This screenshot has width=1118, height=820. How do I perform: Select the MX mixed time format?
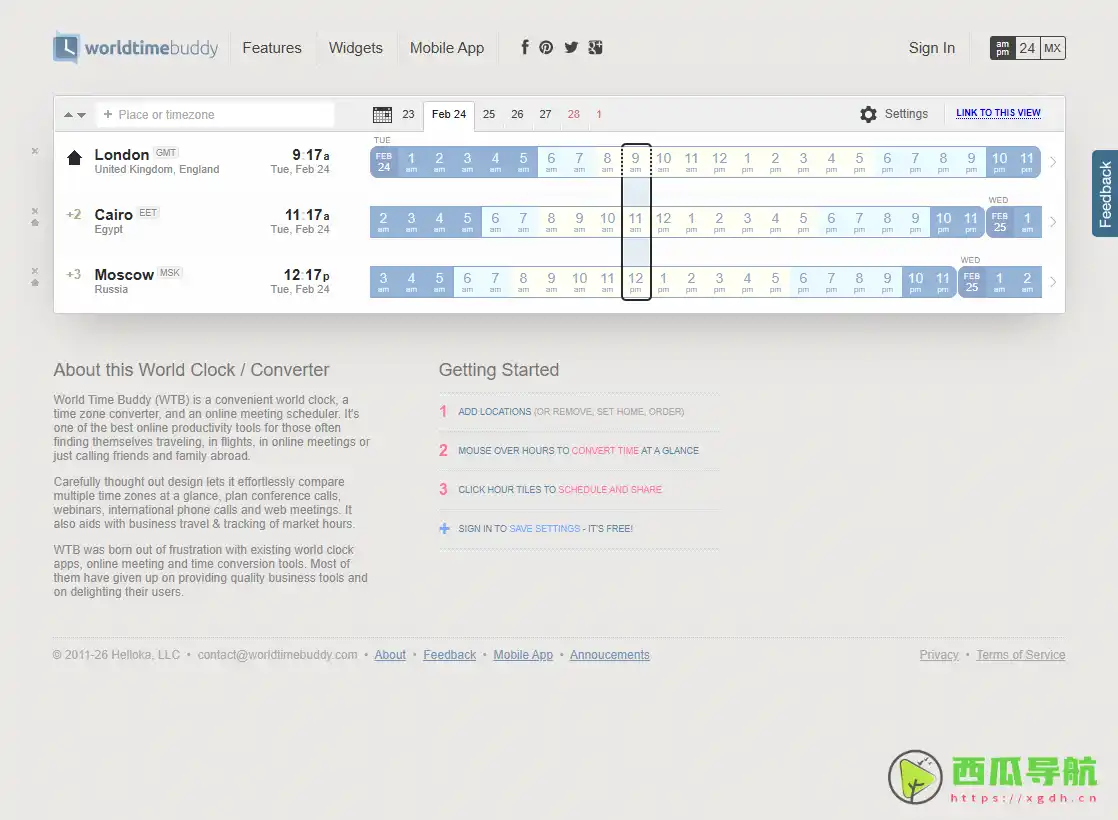(x=1052, y=48)
